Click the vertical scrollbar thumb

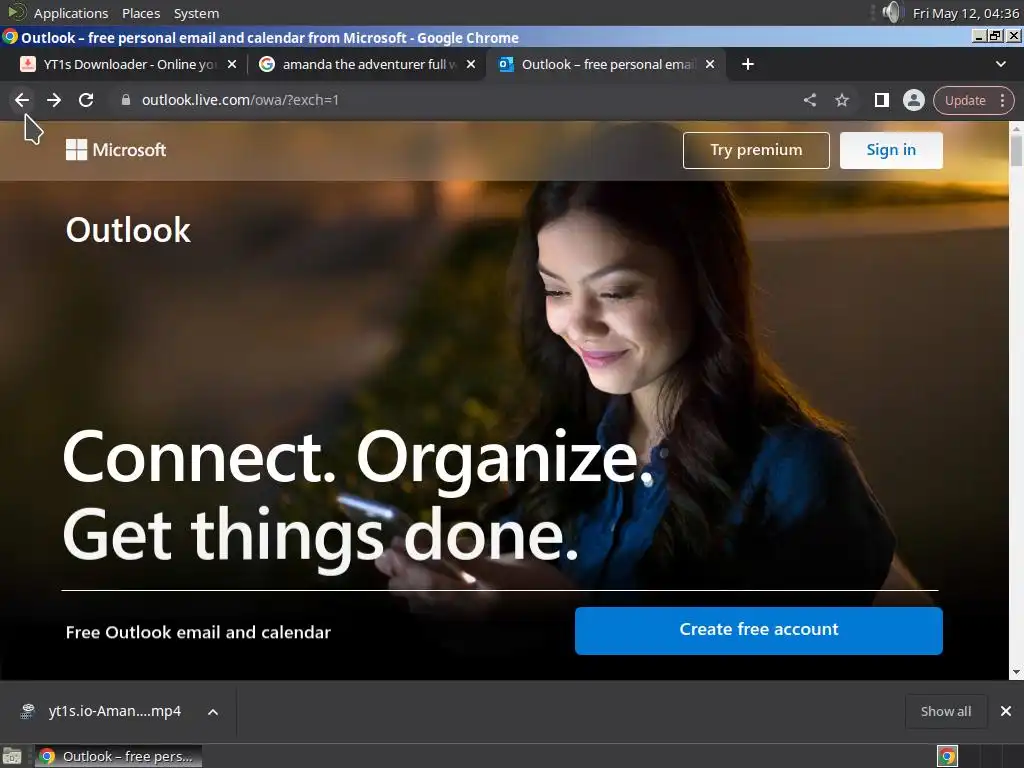click(1016, 150)
